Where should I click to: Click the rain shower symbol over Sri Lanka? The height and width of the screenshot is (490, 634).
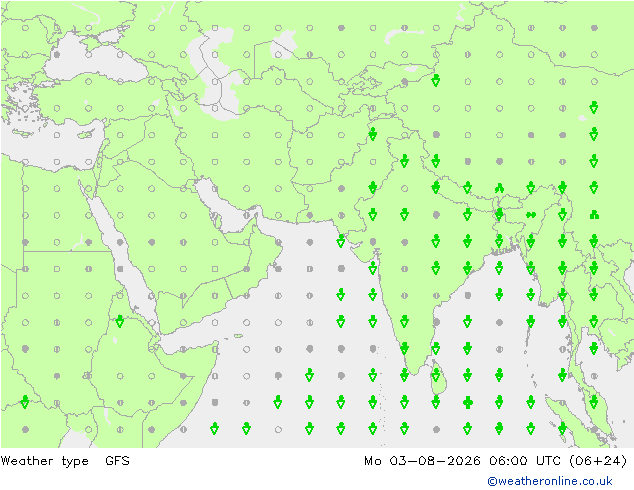[436, 376]
